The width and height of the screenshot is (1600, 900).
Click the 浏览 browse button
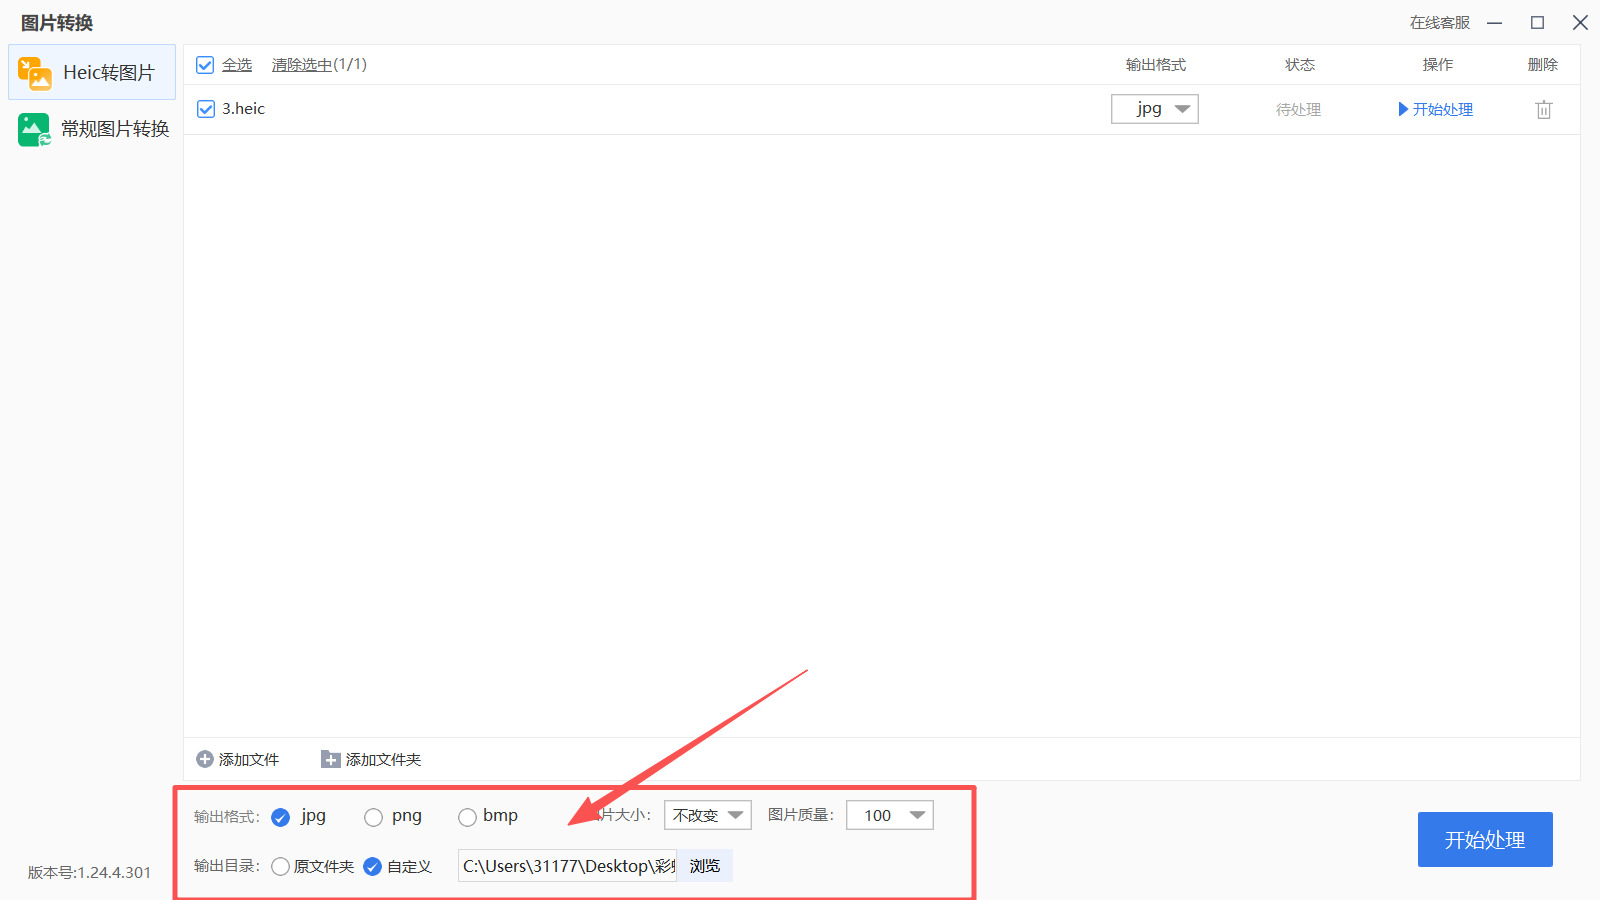coord(705,866)
